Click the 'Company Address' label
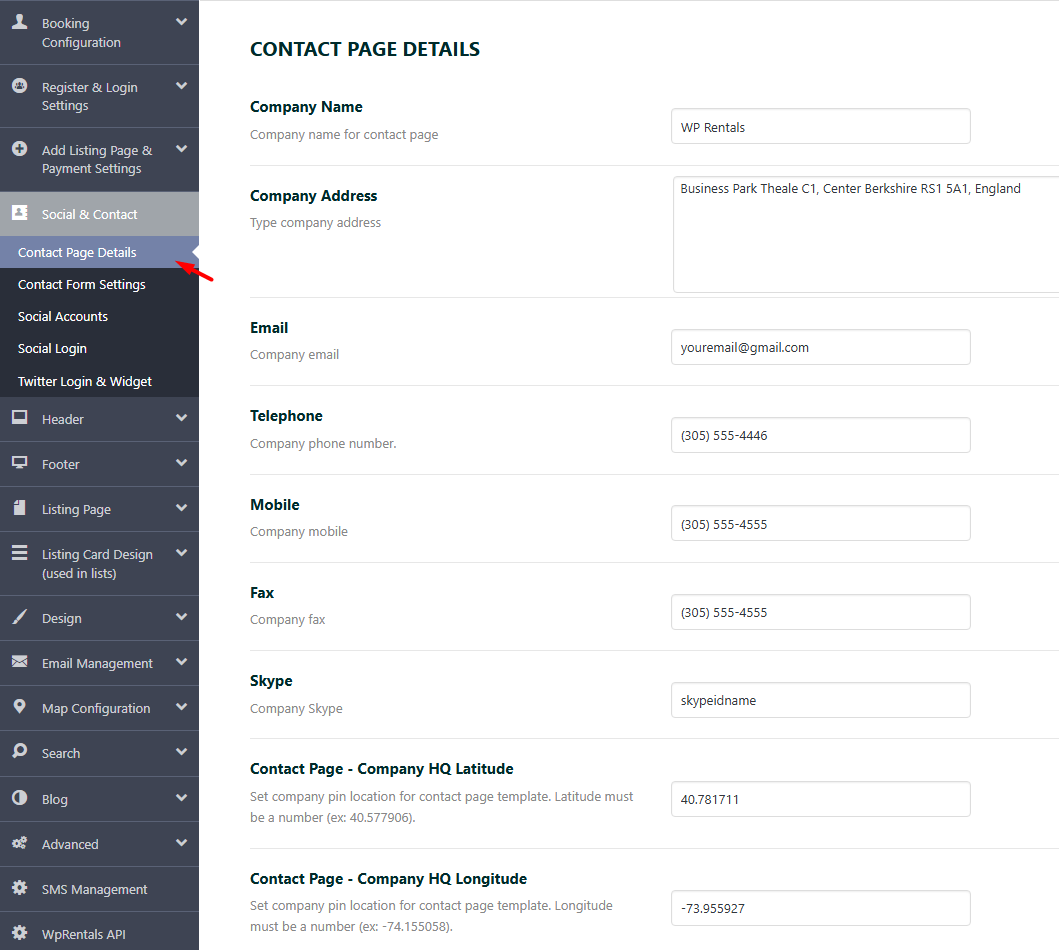The image size is (1059, 950). coord(313,196)
